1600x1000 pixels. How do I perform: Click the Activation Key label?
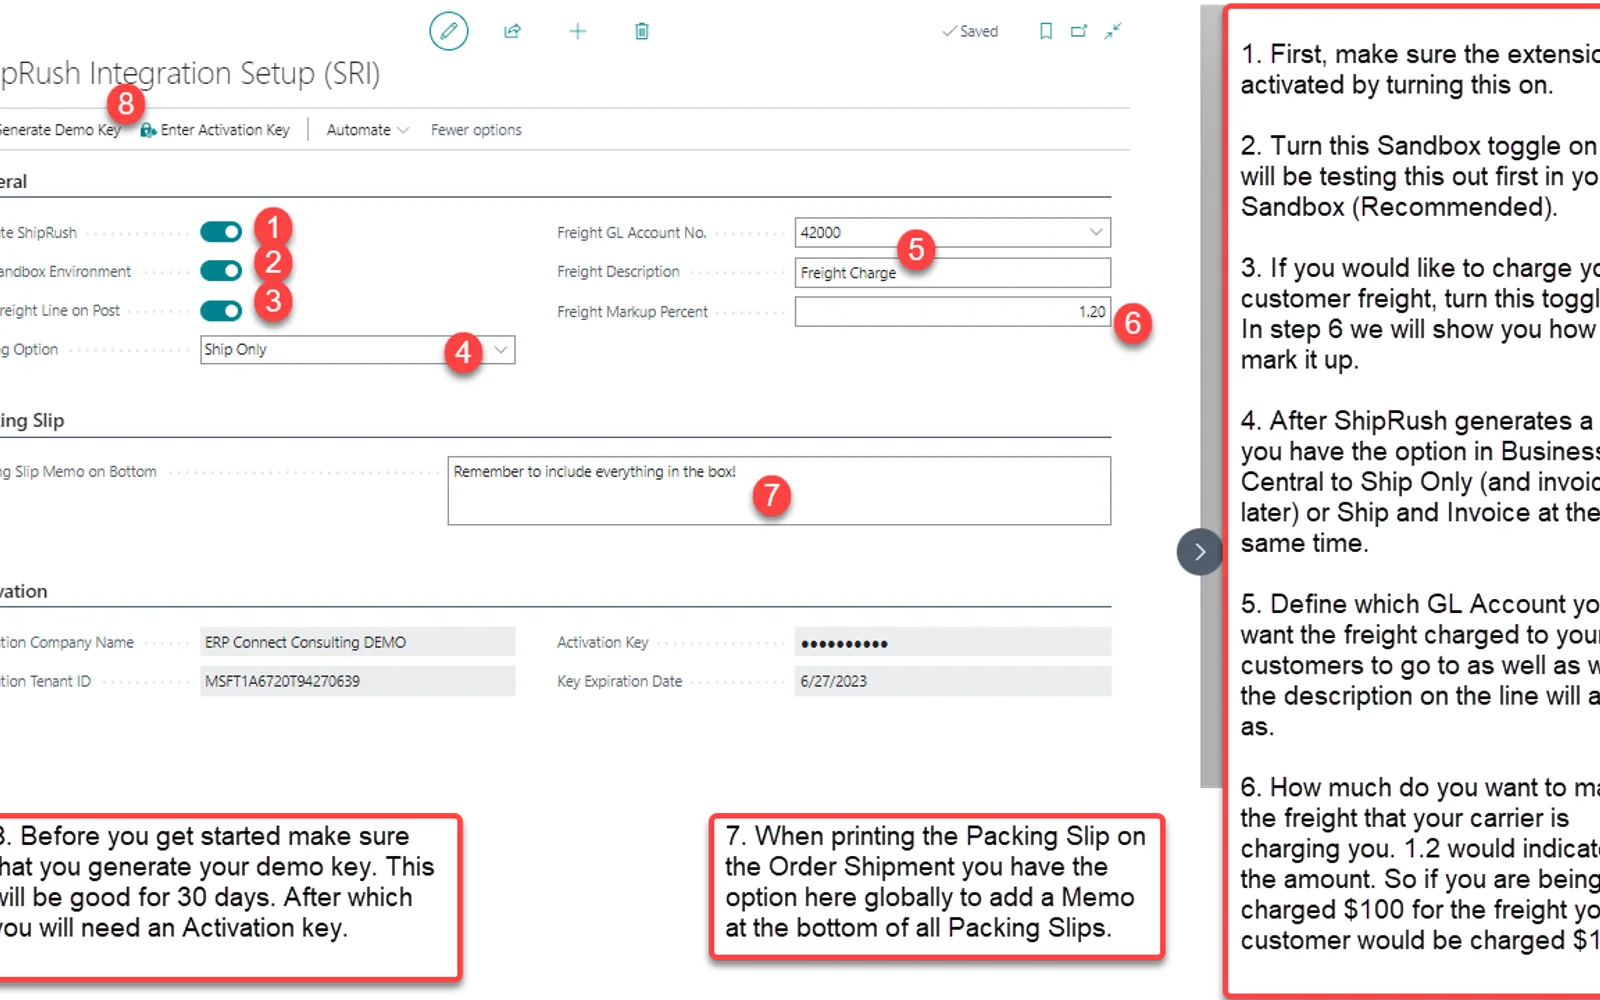click(602, 642)
